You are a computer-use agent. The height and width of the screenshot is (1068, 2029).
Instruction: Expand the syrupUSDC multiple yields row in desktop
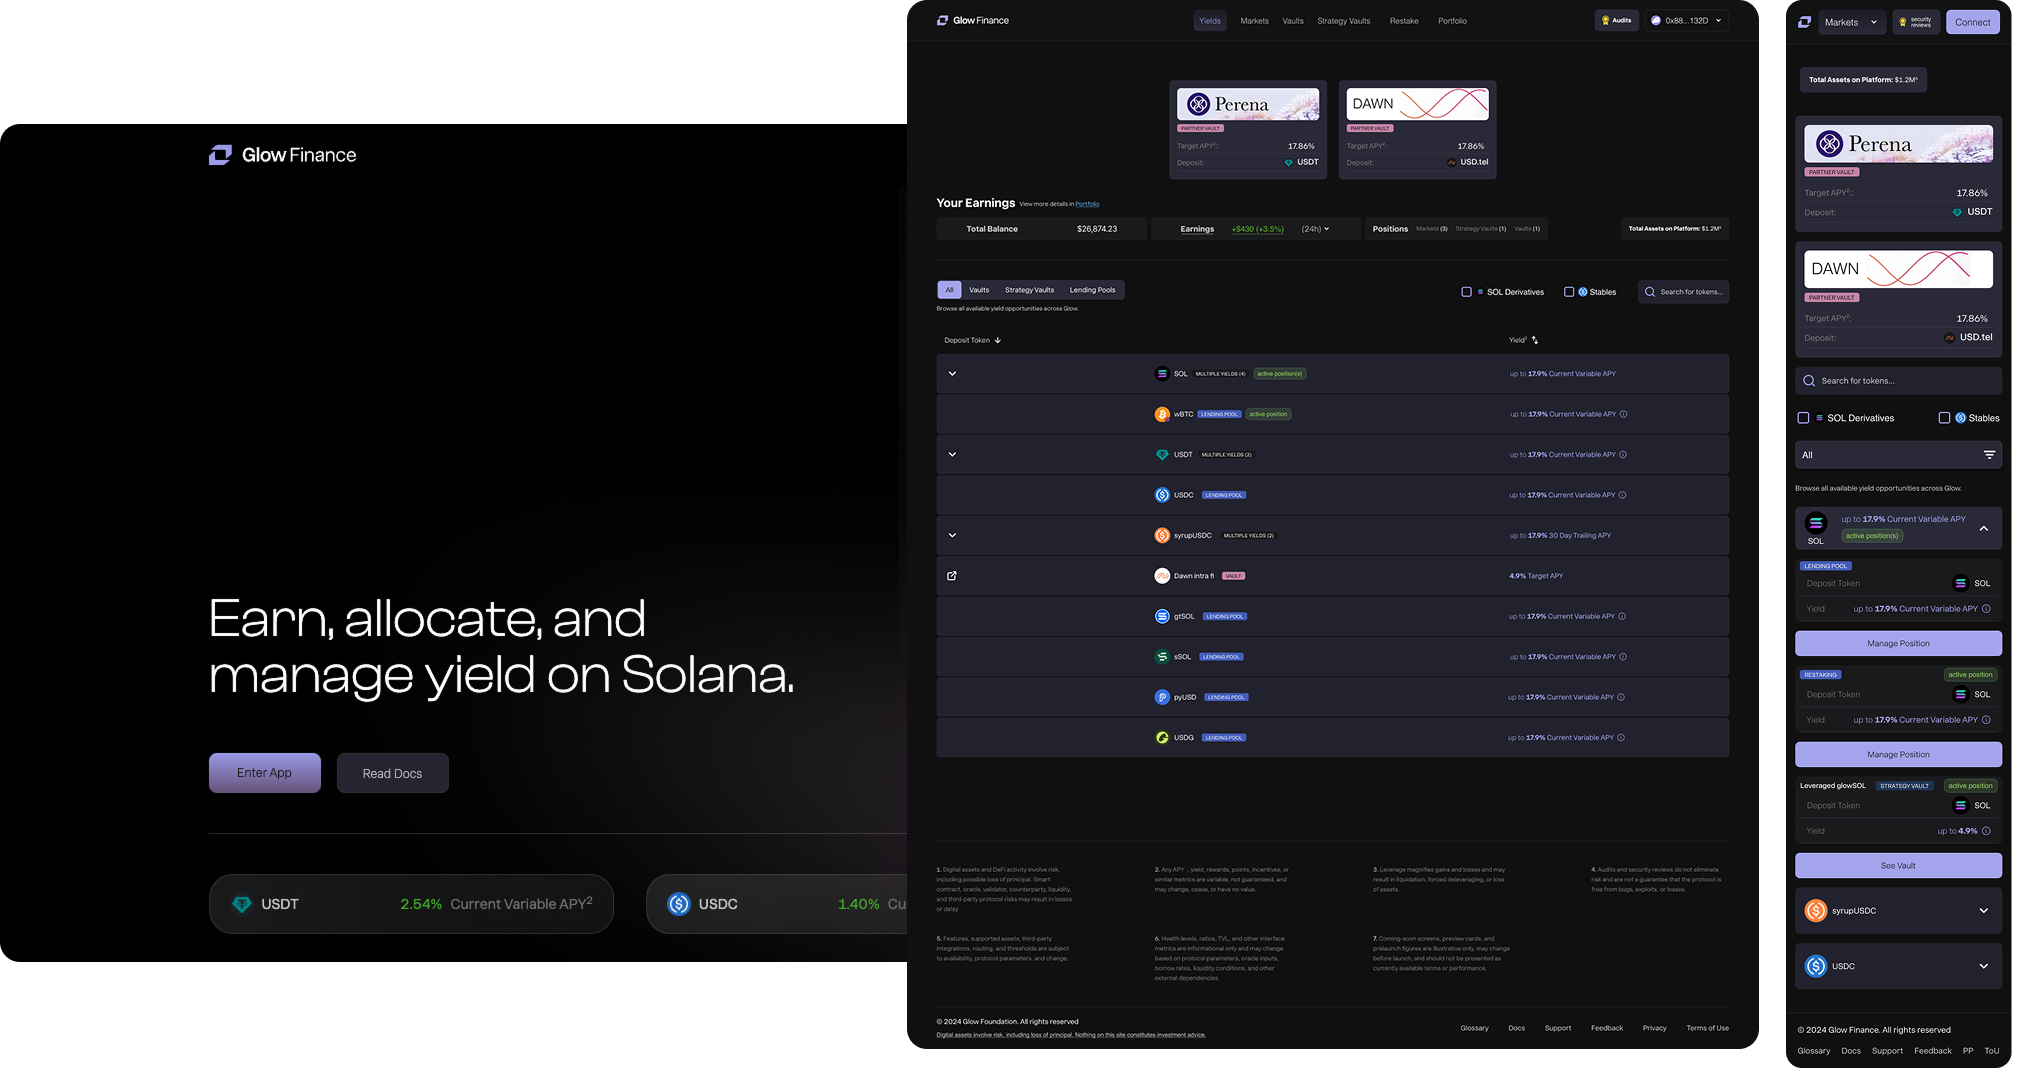pyautogui.click(x=952, y=536)
